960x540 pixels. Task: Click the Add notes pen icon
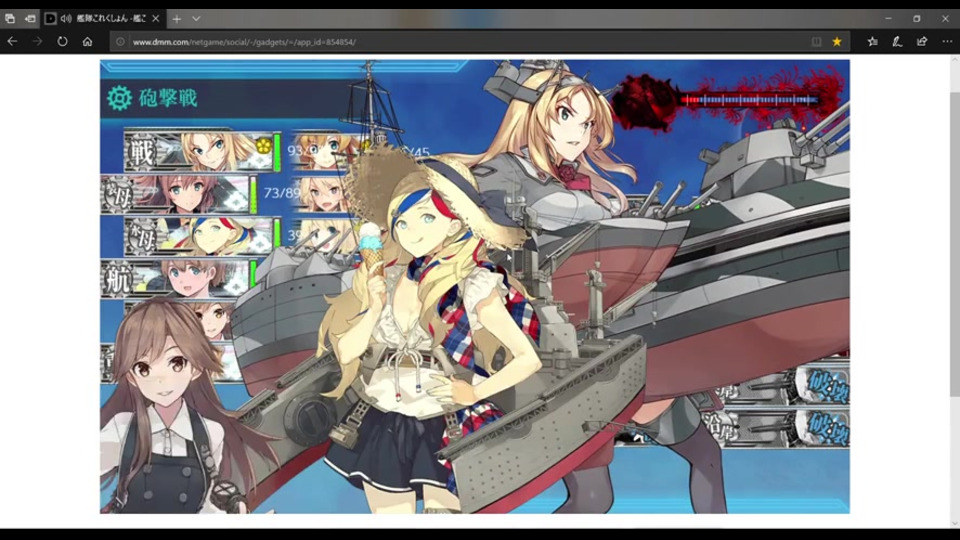tap(897, 42)
